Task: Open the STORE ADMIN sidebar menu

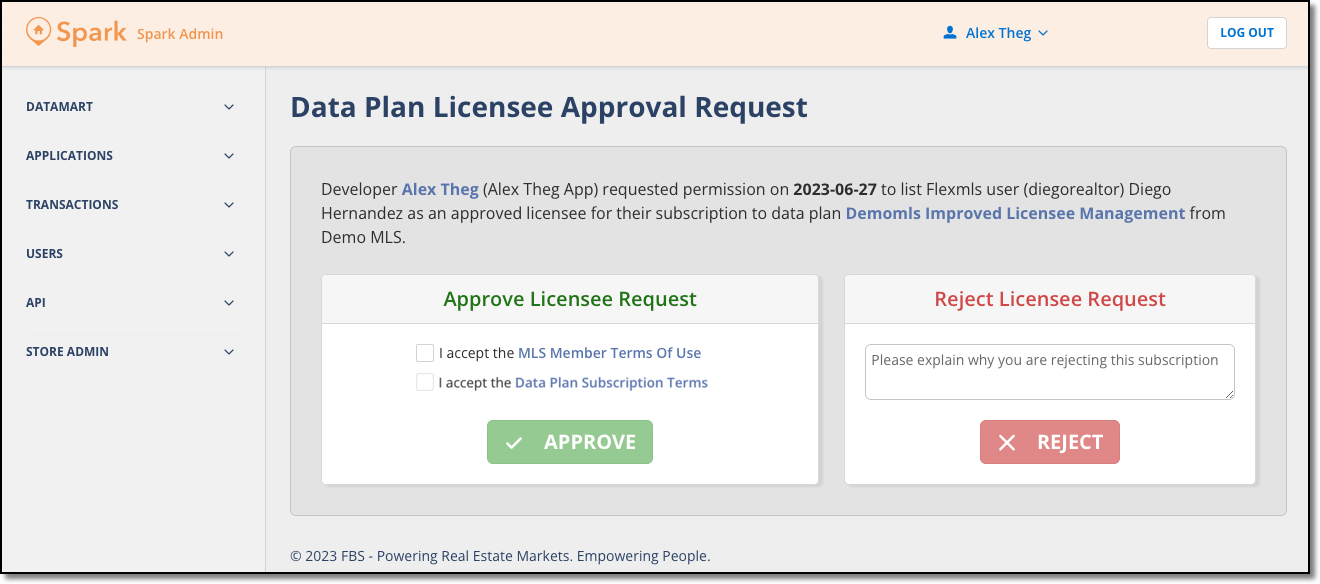Action: point(131,352)
